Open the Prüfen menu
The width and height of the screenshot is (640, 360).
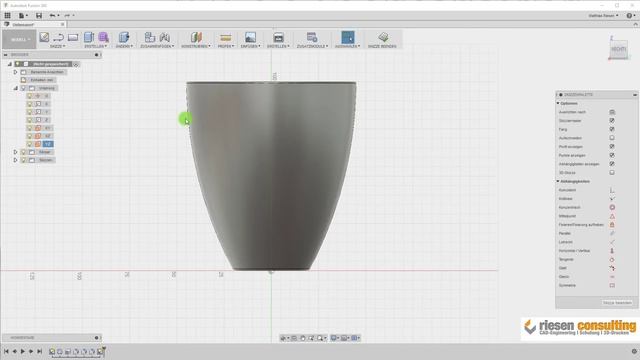[225, 46]
